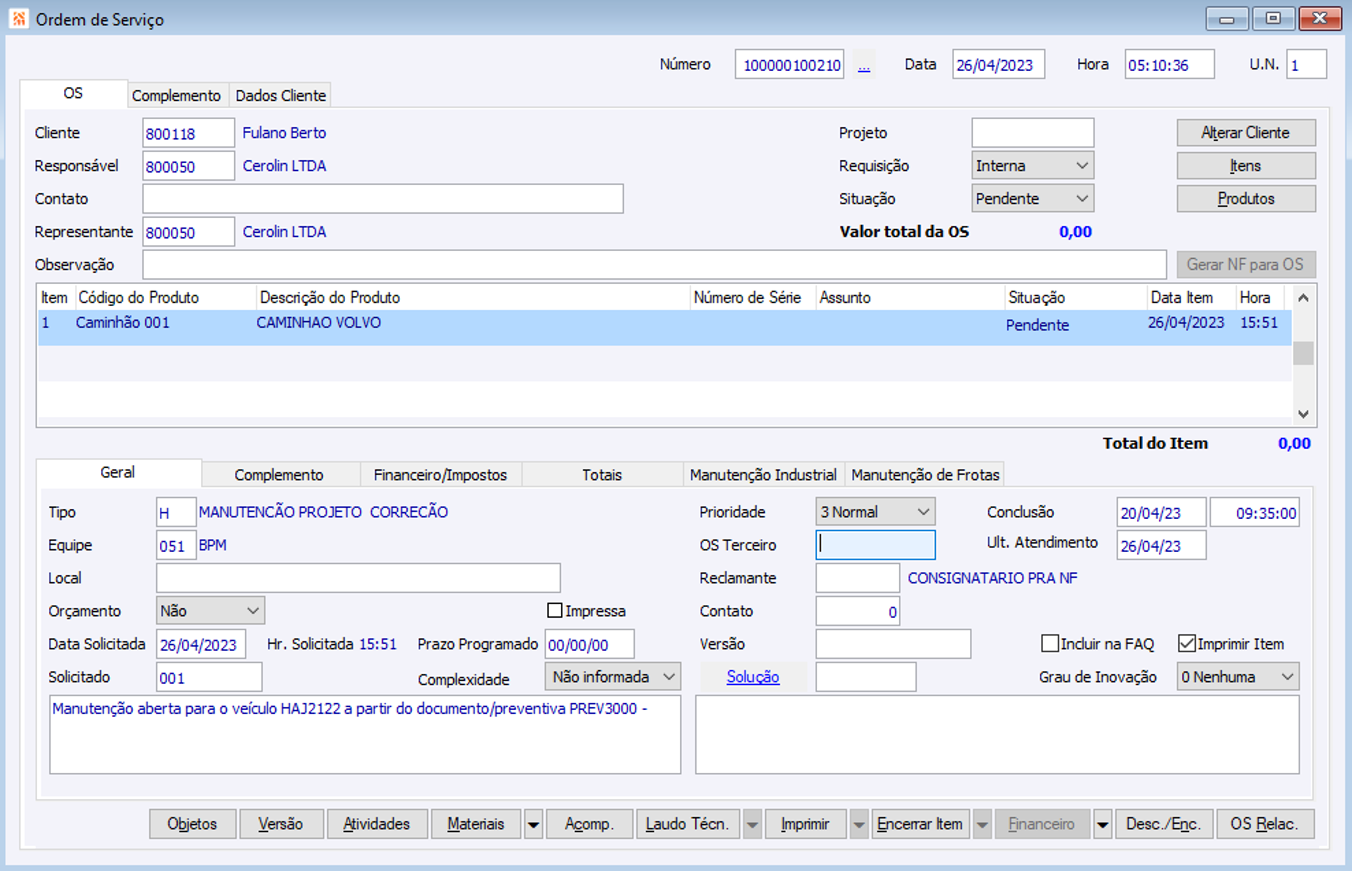Open arrow menu beside Laudo Técn. button

pyautogui.click(x=752, y=825)
